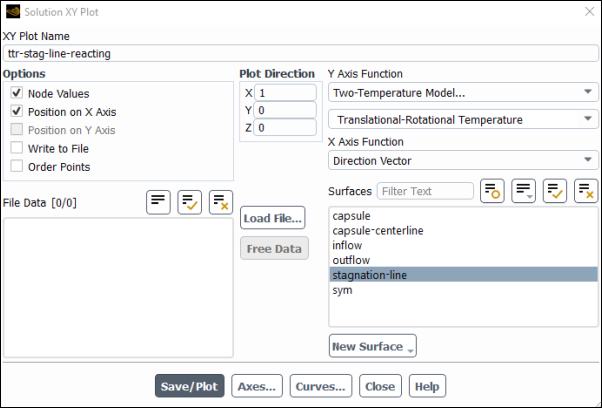Open the Surfaces list grouping icon
The height and width of the screenshot is (408, 602).
[x=523, y=190]
